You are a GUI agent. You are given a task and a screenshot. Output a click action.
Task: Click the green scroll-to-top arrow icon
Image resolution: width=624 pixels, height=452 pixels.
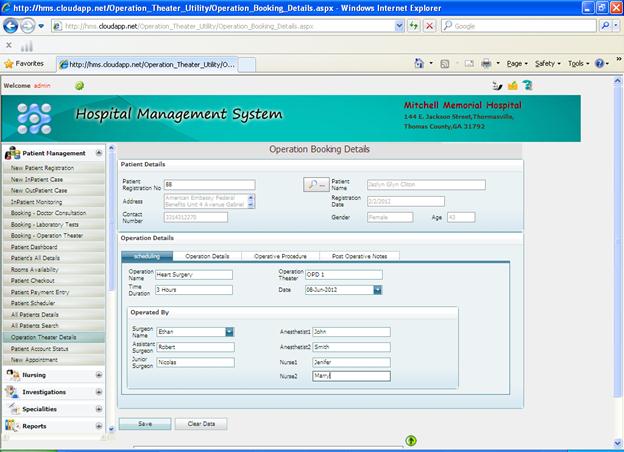(x=410, y=440)
